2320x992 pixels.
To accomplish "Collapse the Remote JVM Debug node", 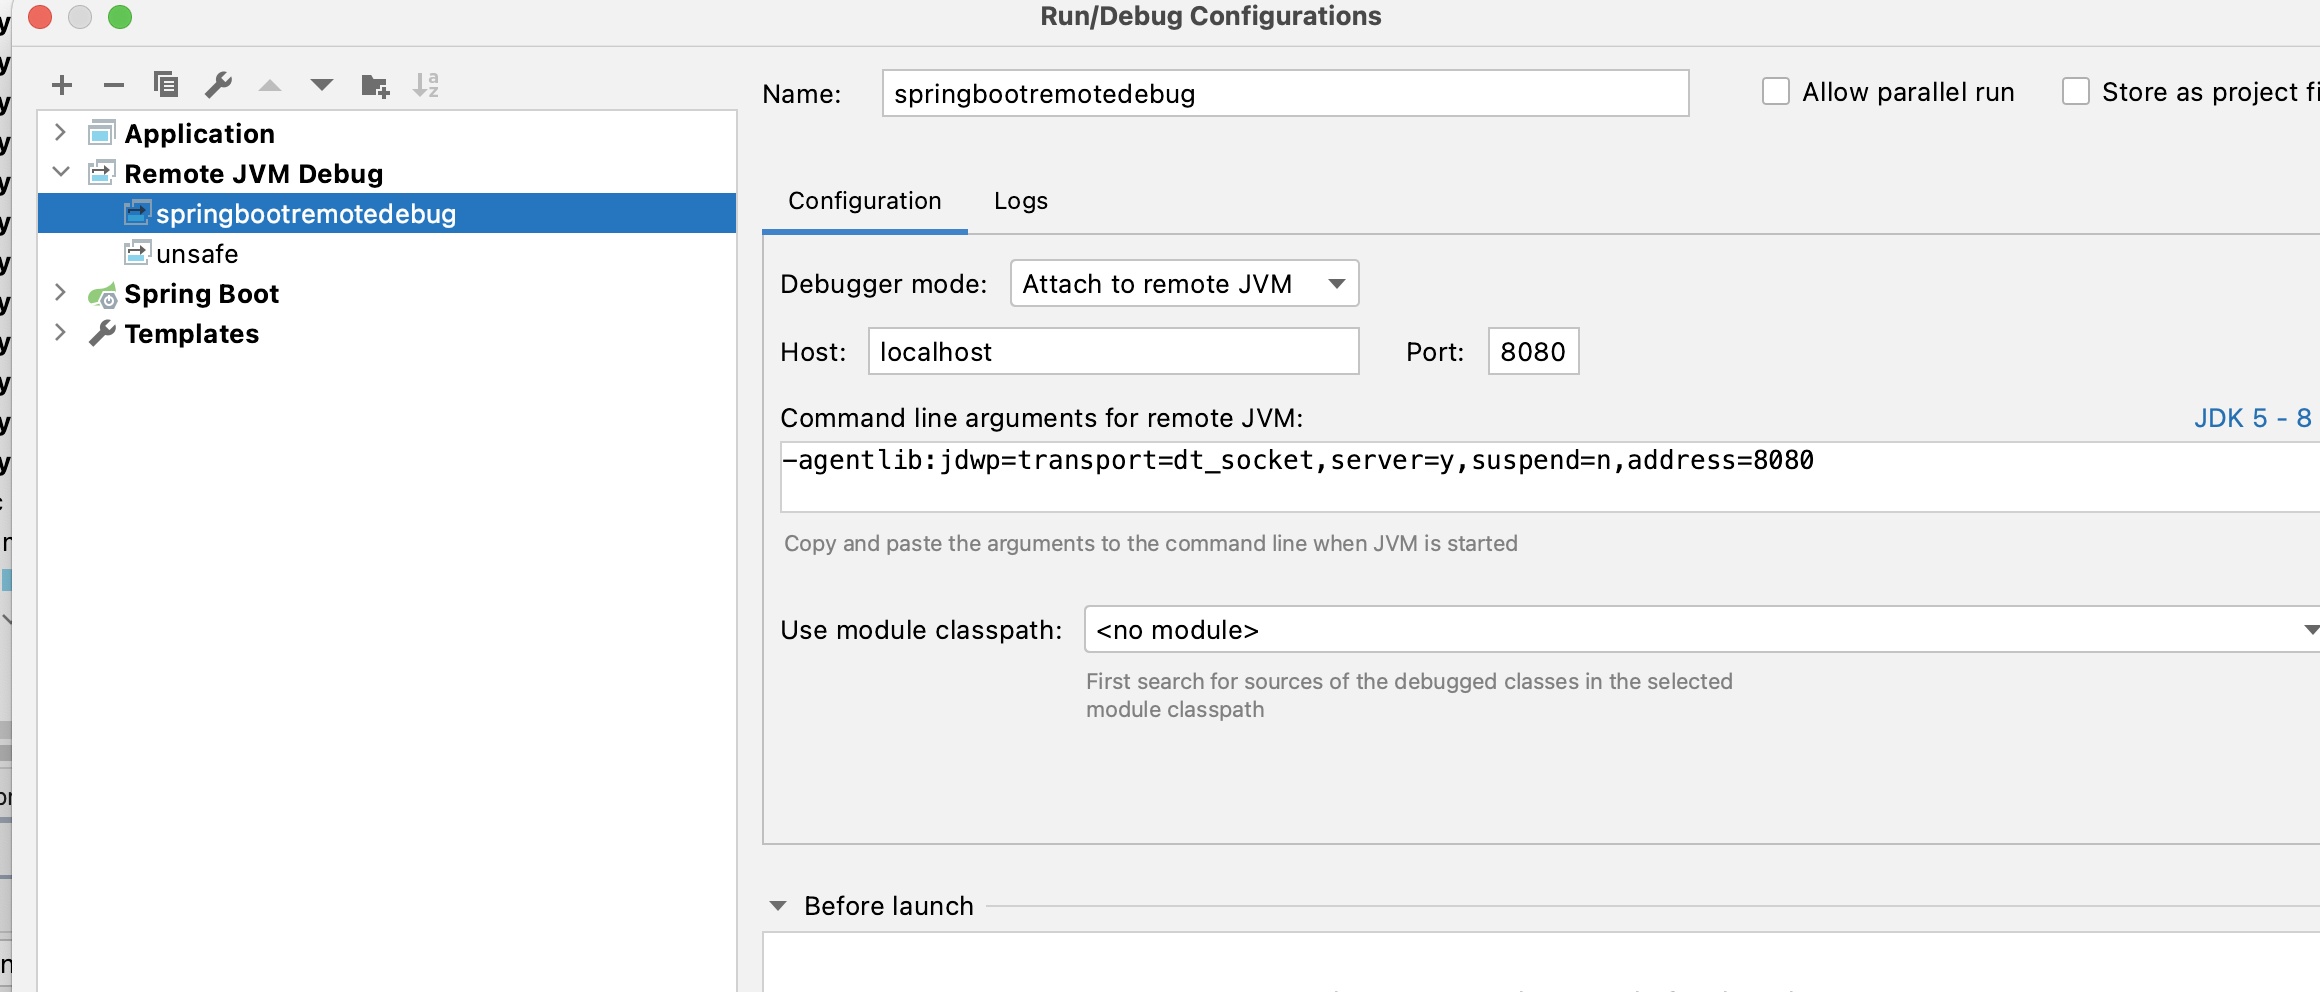I will 61,172.
